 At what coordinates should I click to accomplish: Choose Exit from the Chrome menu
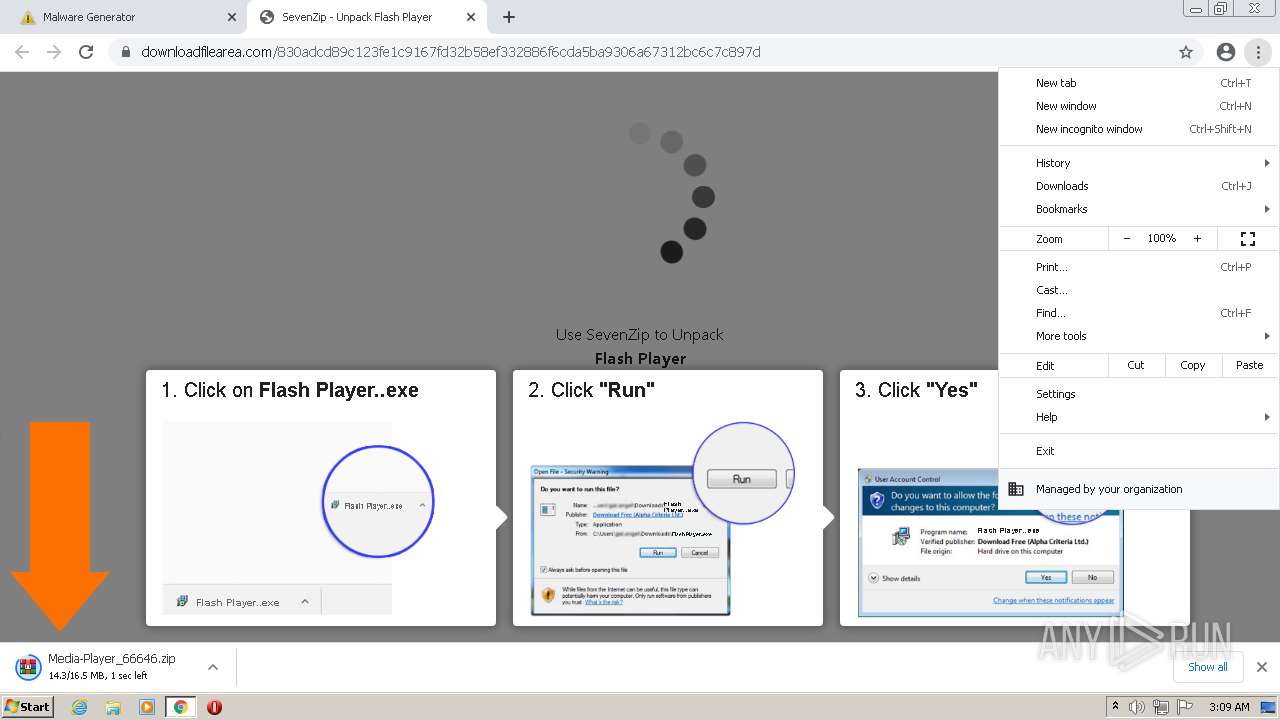(x=1138, y=451)
